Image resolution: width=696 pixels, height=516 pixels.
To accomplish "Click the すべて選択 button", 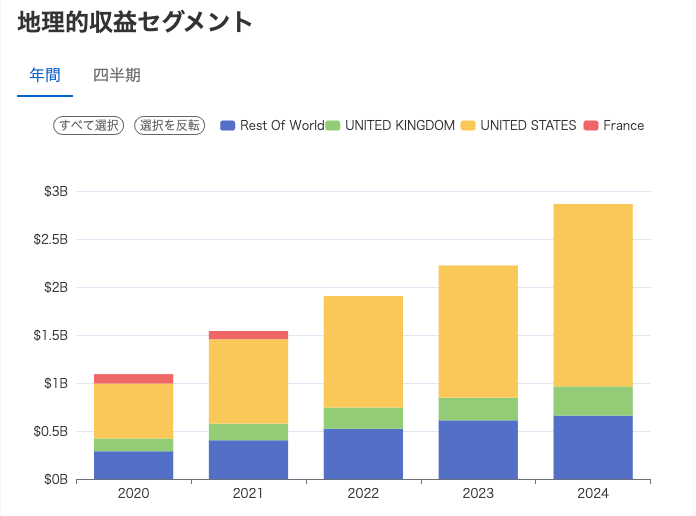I will click(x=88, y=125).
